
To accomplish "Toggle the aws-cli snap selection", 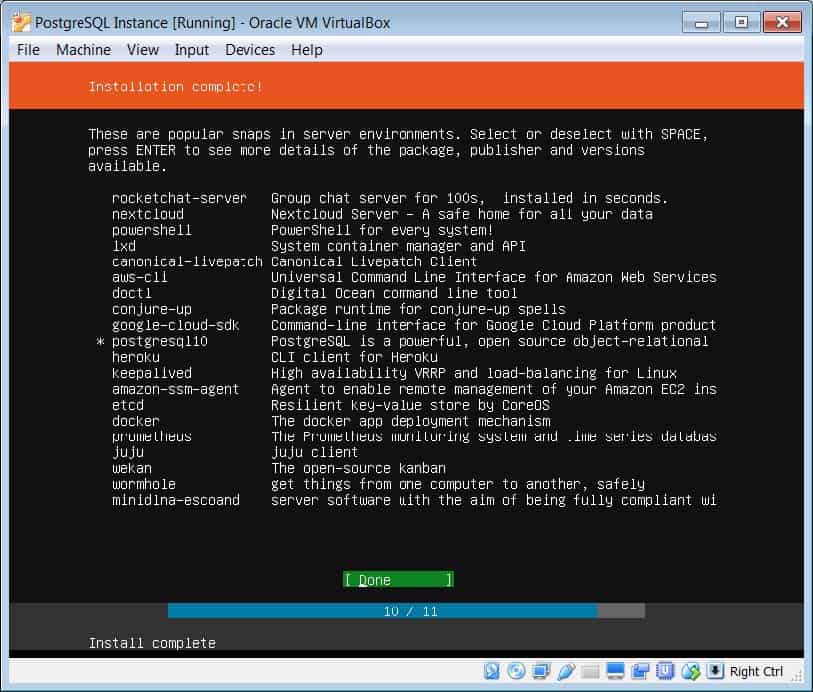I will (139, 277).
